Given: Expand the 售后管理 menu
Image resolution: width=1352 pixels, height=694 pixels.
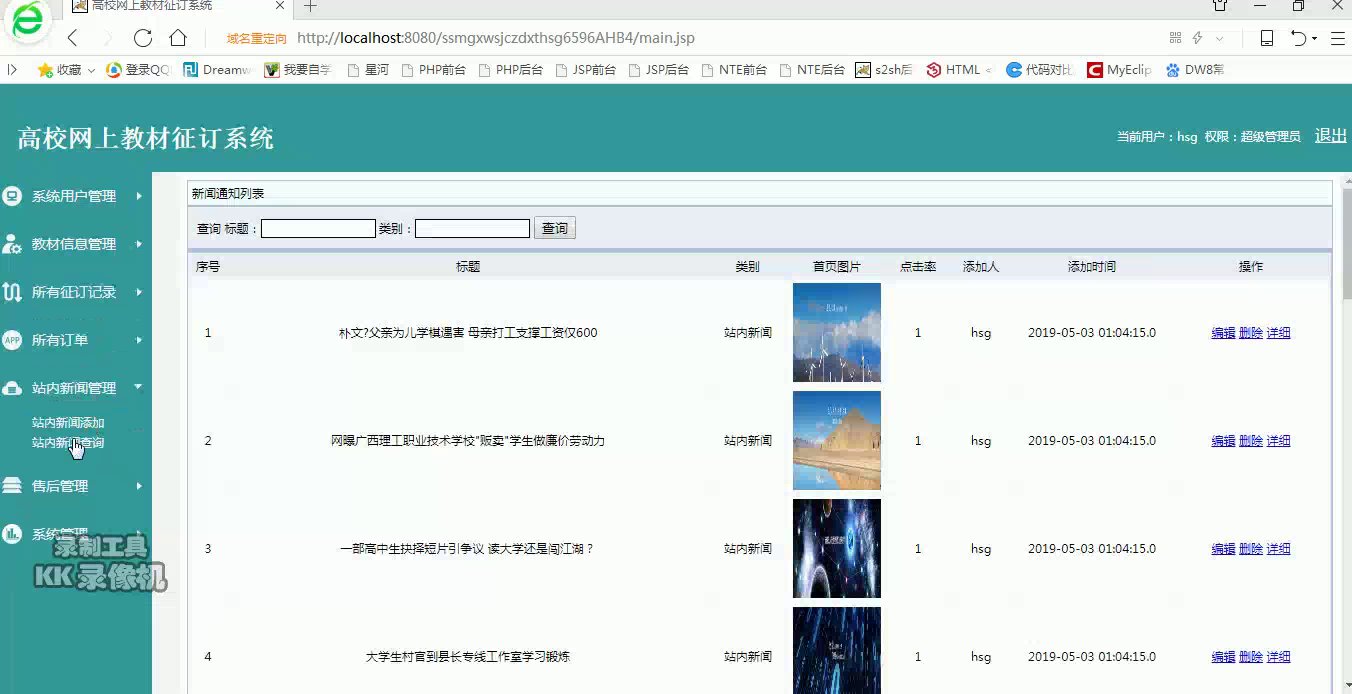Looking at the screenshot, I should pyautogui.click(x=76, y=486).
